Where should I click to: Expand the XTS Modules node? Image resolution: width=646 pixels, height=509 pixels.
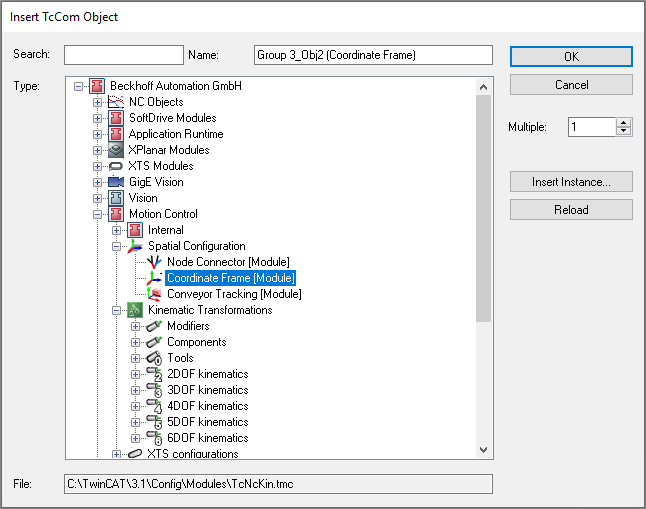(97, 167)
